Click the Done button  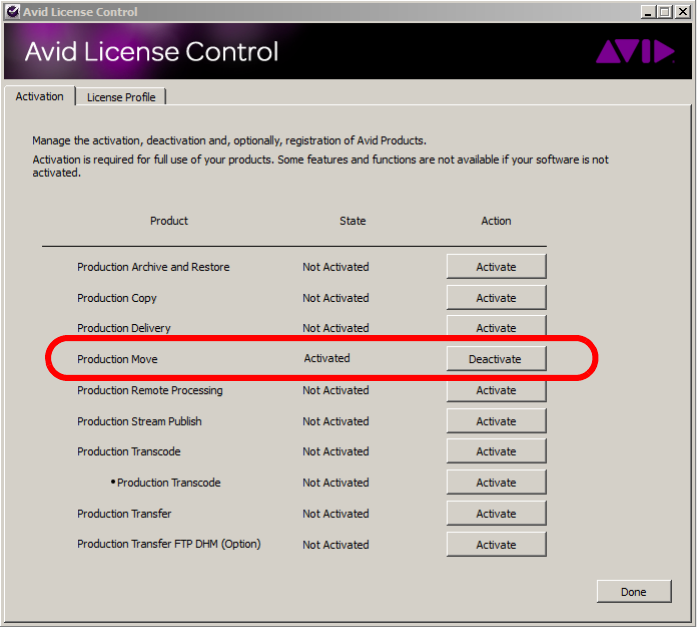click(634, 591)
